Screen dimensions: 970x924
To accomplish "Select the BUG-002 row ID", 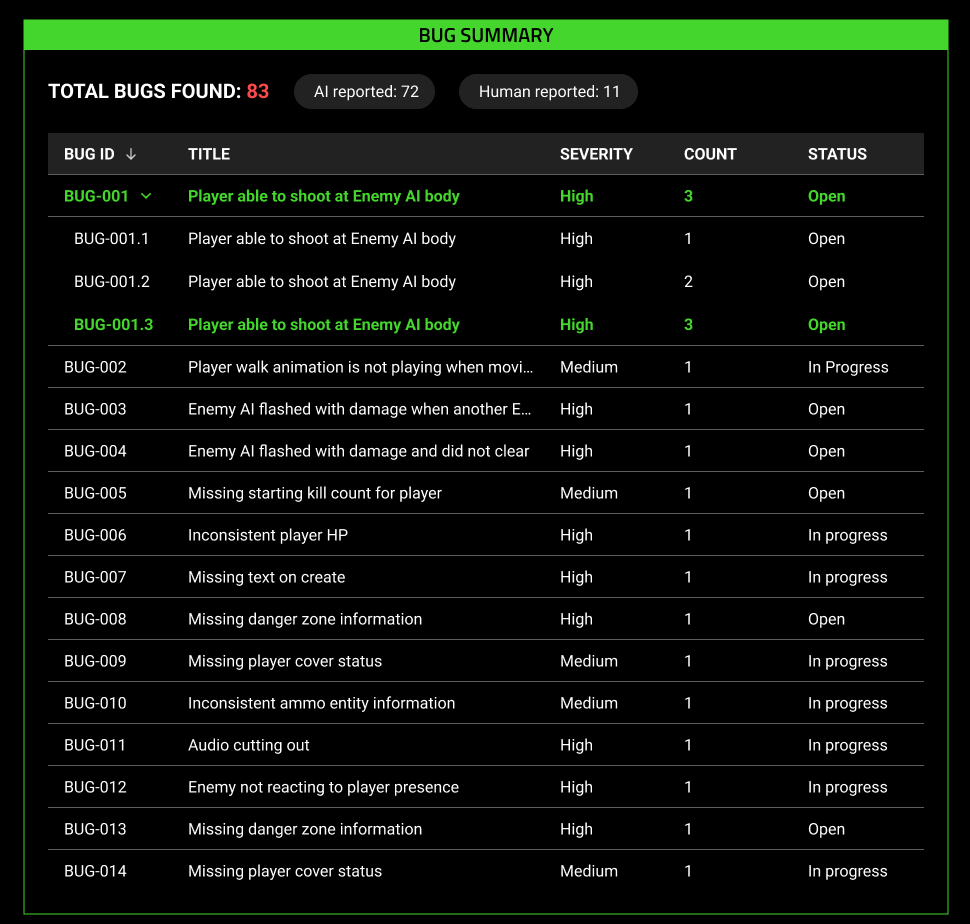I will (95, 367).
